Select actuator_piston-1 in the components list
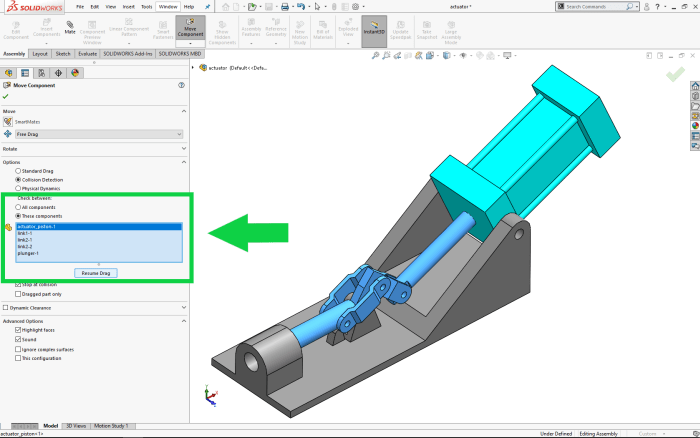700x438 pixels. [x=99, y=227]
